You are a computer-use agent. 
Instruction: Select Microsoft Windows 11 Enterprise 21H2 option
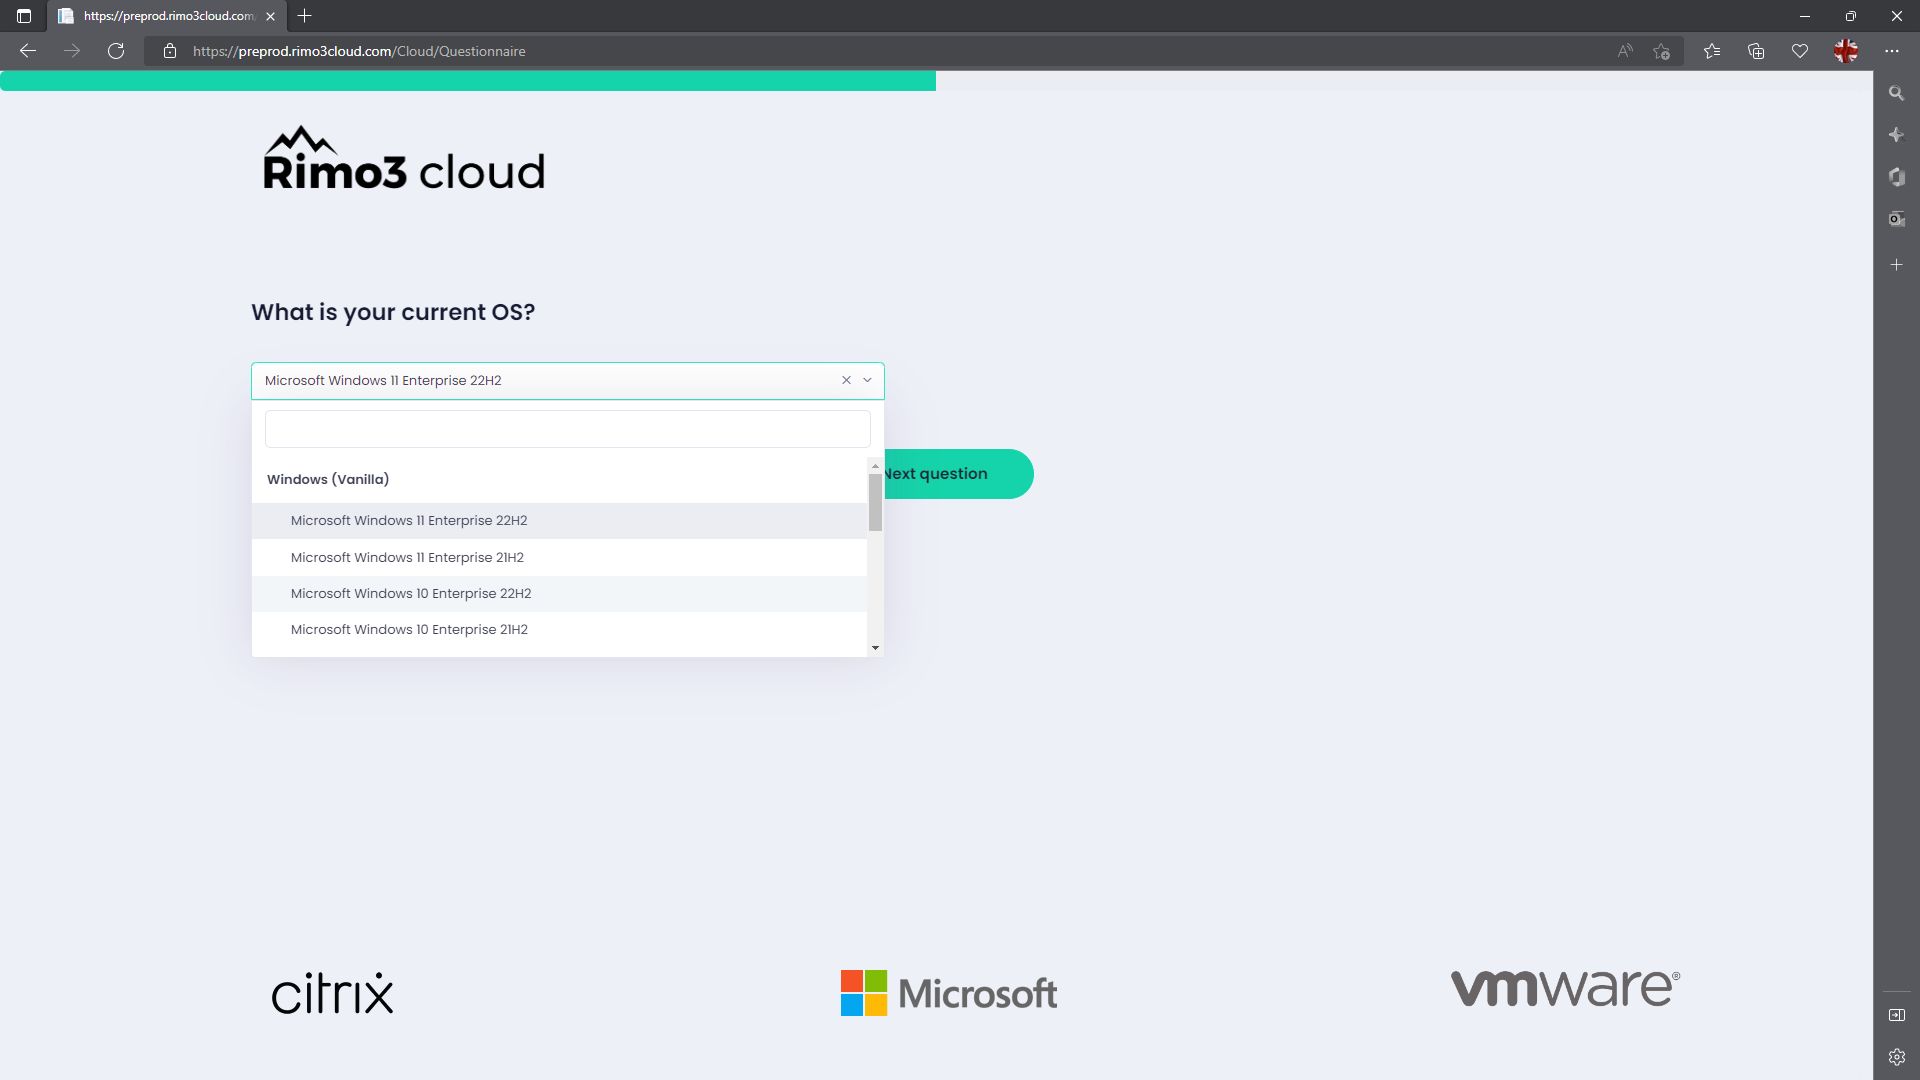click(x=407, y=557)
